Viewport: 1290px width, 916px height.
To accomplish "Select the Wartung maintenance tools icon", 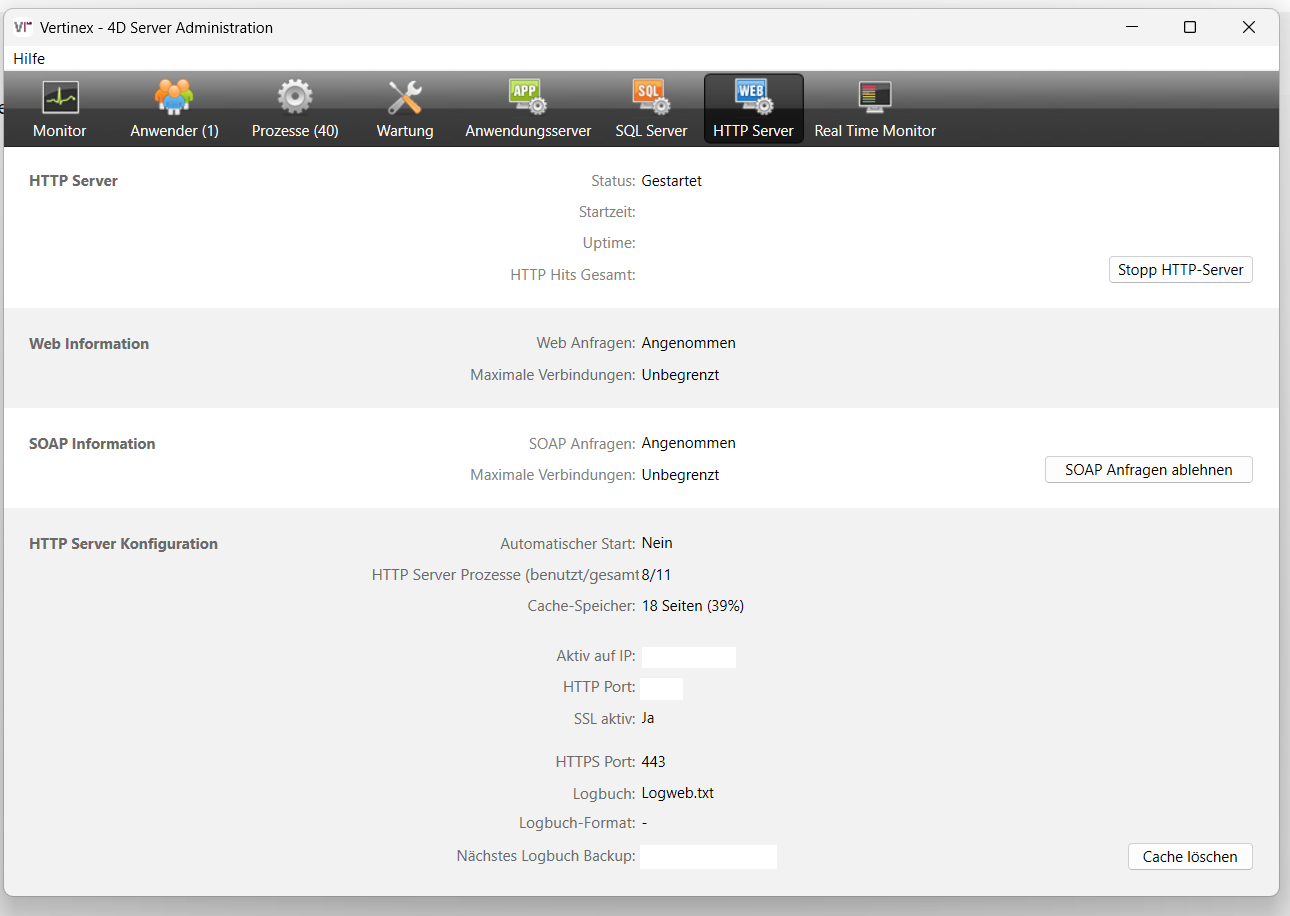I will pos(405,99).
